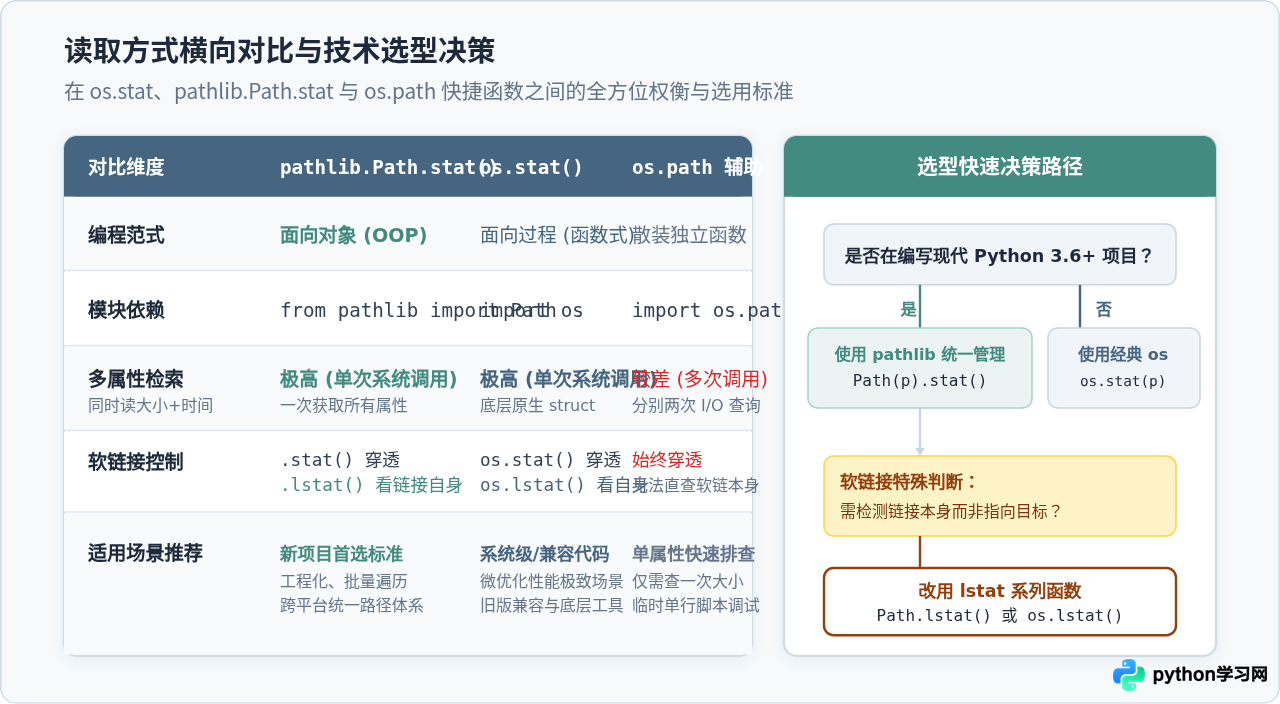Click the 面向对象 (OOP) cell
Screen dimensions: 1280x704
pyautogui.click(x=354, y=235)
